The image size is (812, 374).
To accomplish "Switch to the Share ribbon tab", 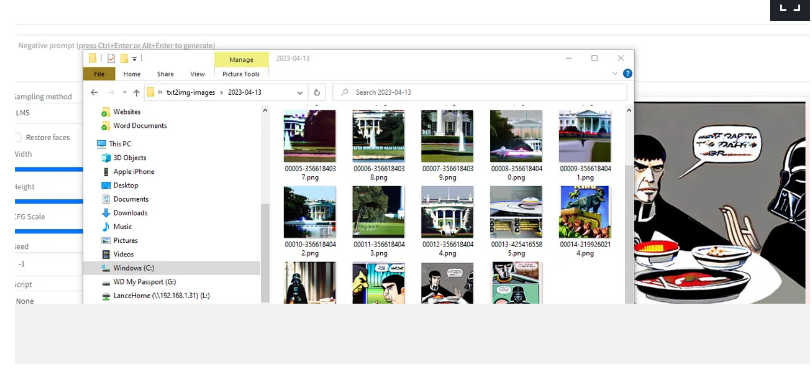I will point(165,74).
